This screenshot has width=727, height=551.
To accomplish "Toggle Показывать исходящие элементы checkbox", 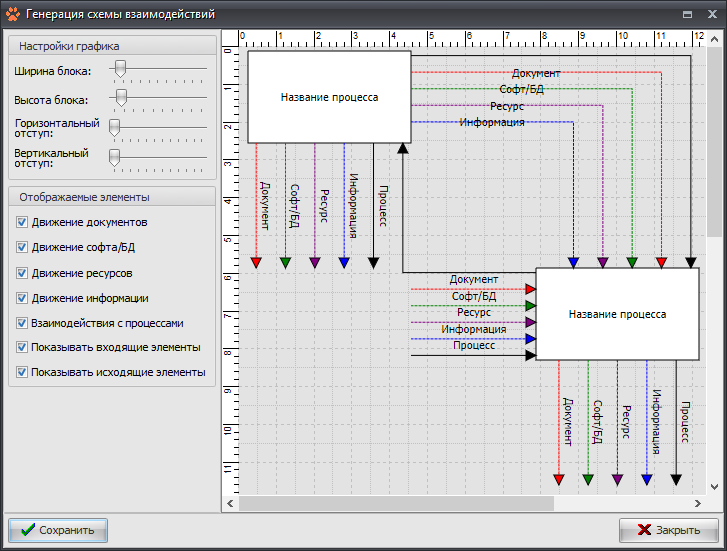I will [x=22, y=372].
